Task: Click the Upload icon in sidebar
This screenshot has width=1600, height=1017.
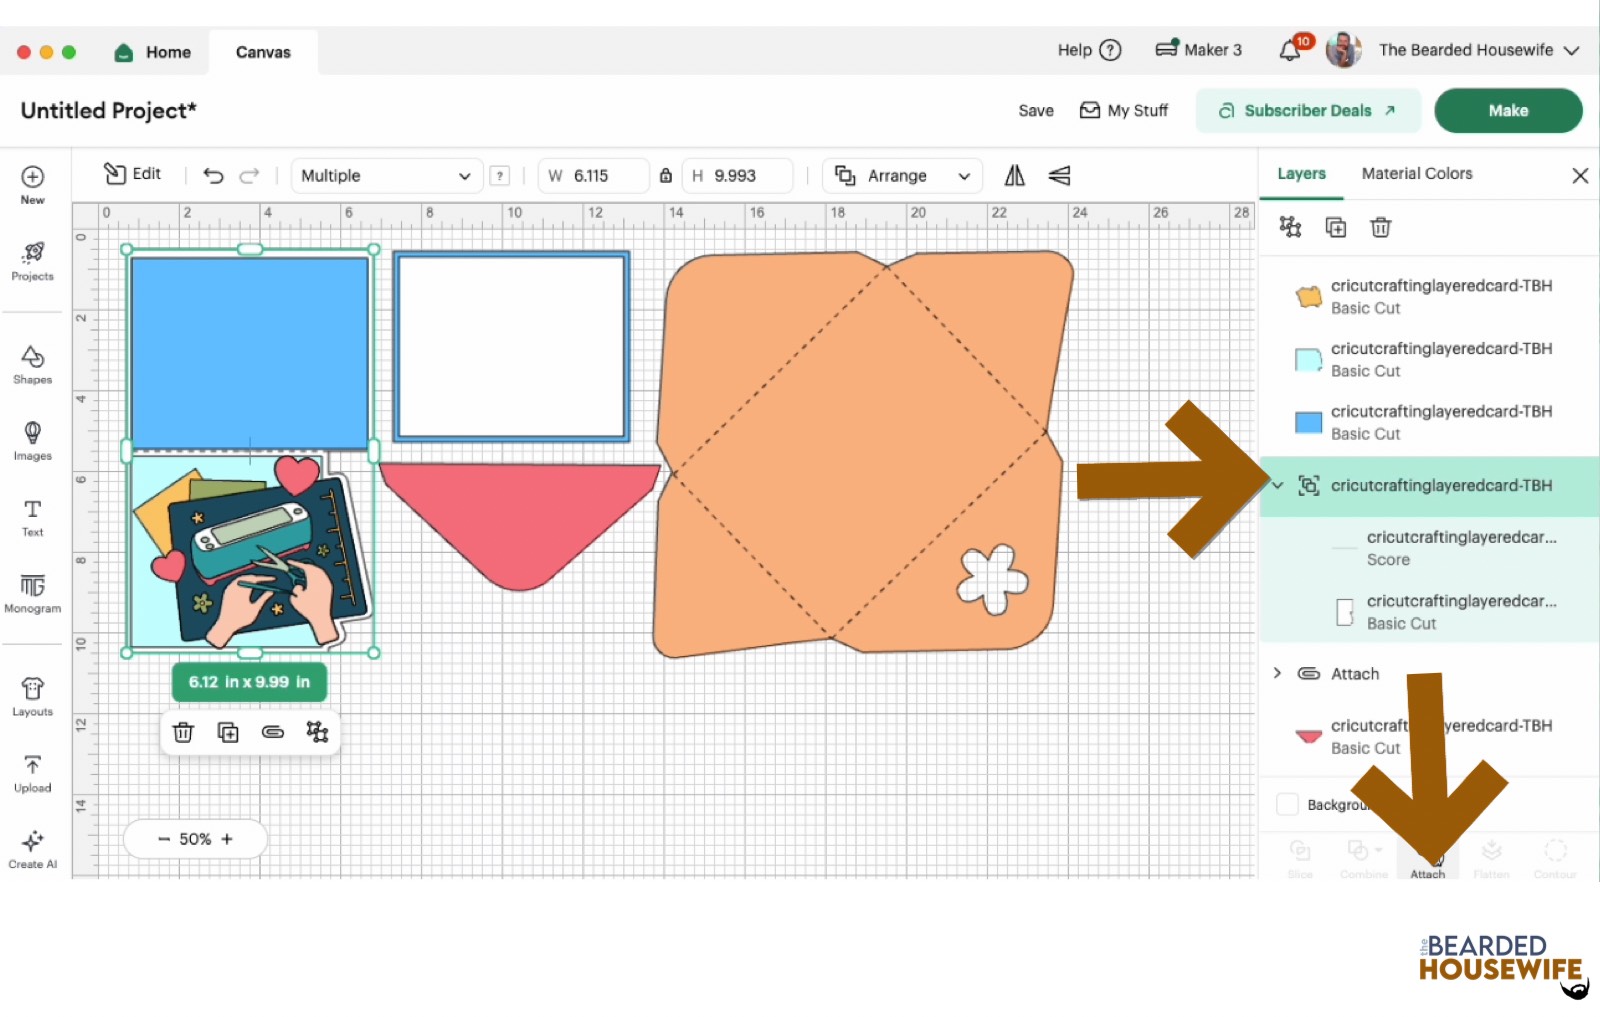Action: pos(32,773)
